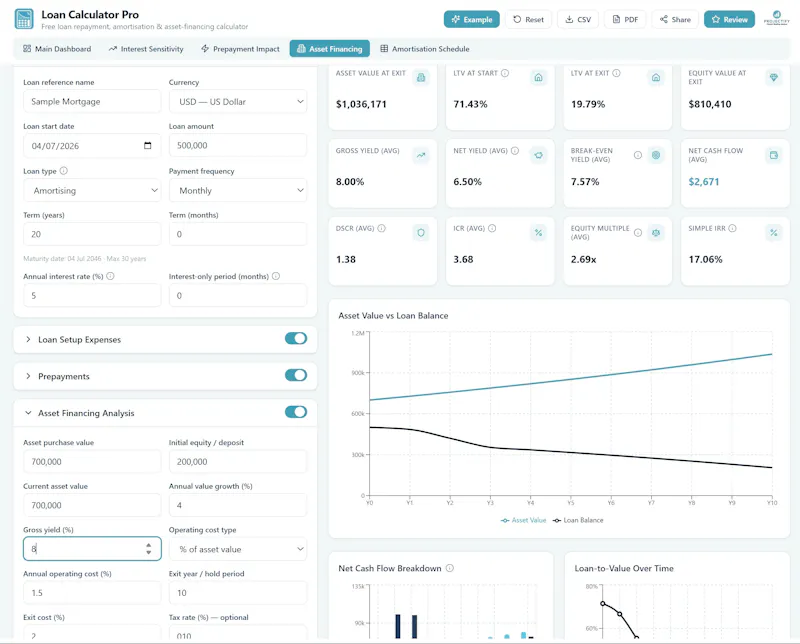Click the Annual interest rate field
The height and width of the screenshot is (644, 800).
[x=92, y=295]
